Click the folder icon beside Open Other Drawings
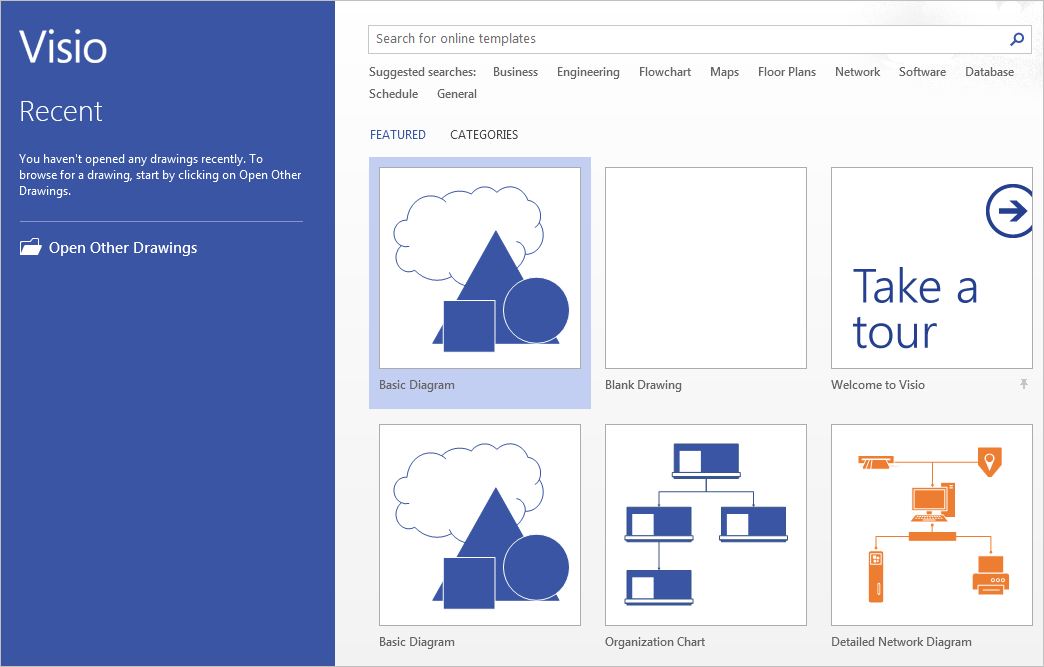Image resolution: width=1044 pixels, height=667 pixels. [x=30, y=248]
